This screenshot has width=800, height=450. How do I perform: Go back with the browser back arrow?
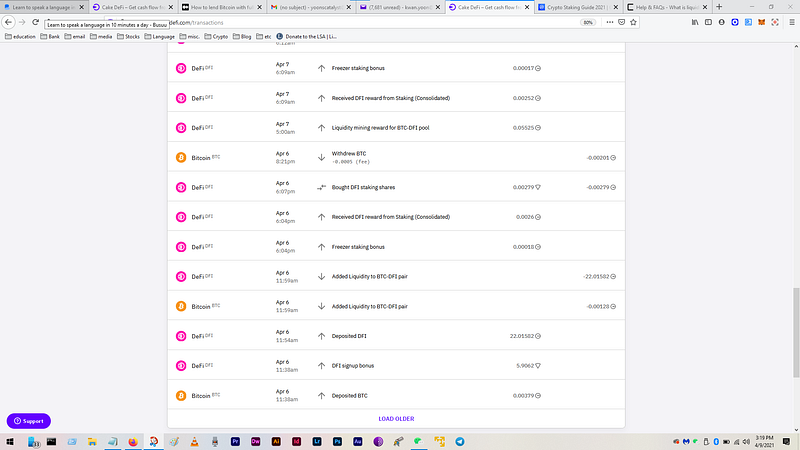pyautogui.click(x=8, y=22)
